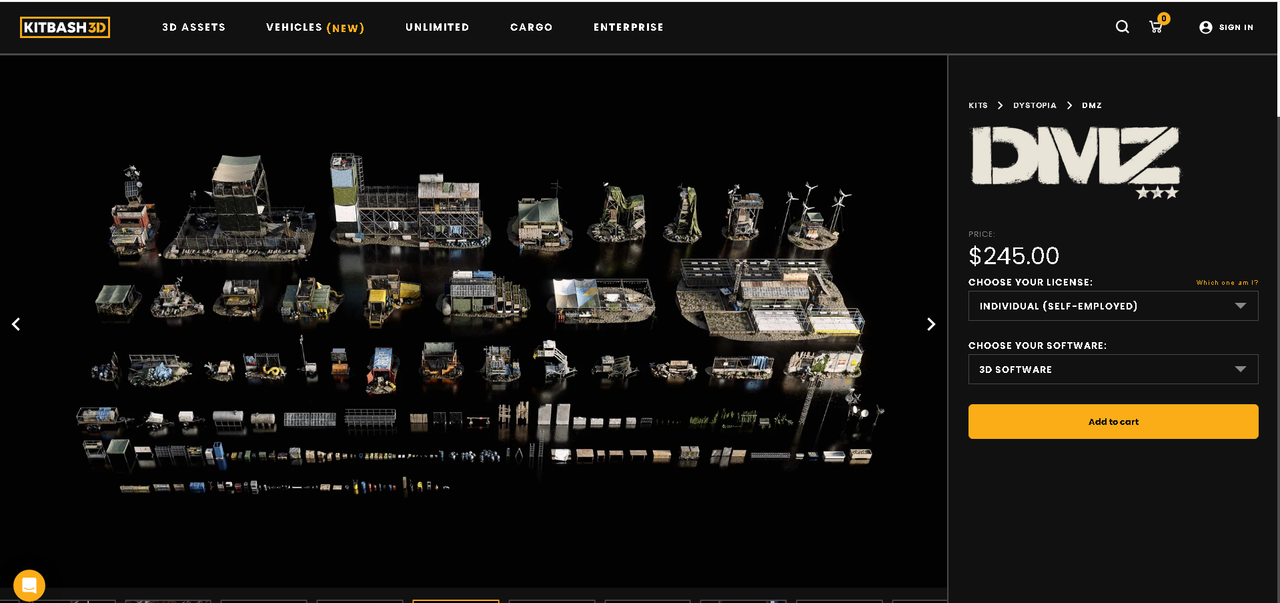Image resolution: width=1280 pixels, height=603 pixels.
Task: Show the next gallery image arrow
Action: pyautogui.click(x=931, y=324)
